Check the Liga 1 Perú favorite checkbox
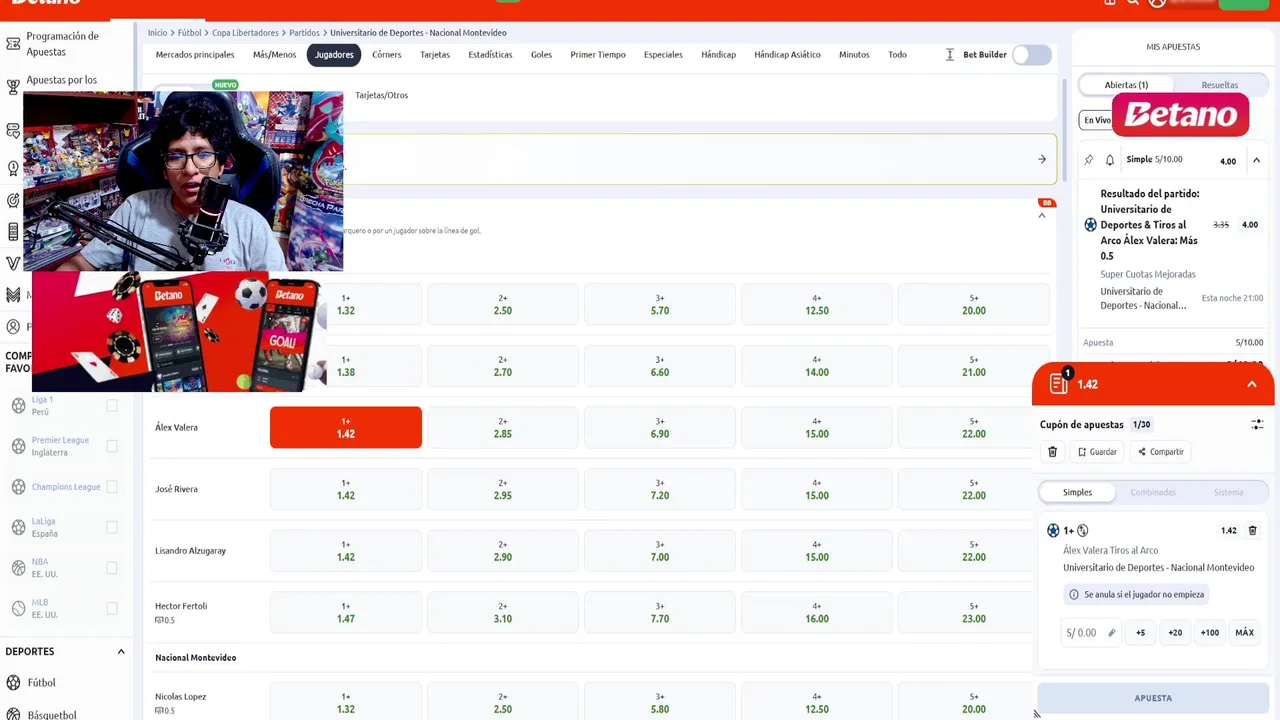 [112, 405]
